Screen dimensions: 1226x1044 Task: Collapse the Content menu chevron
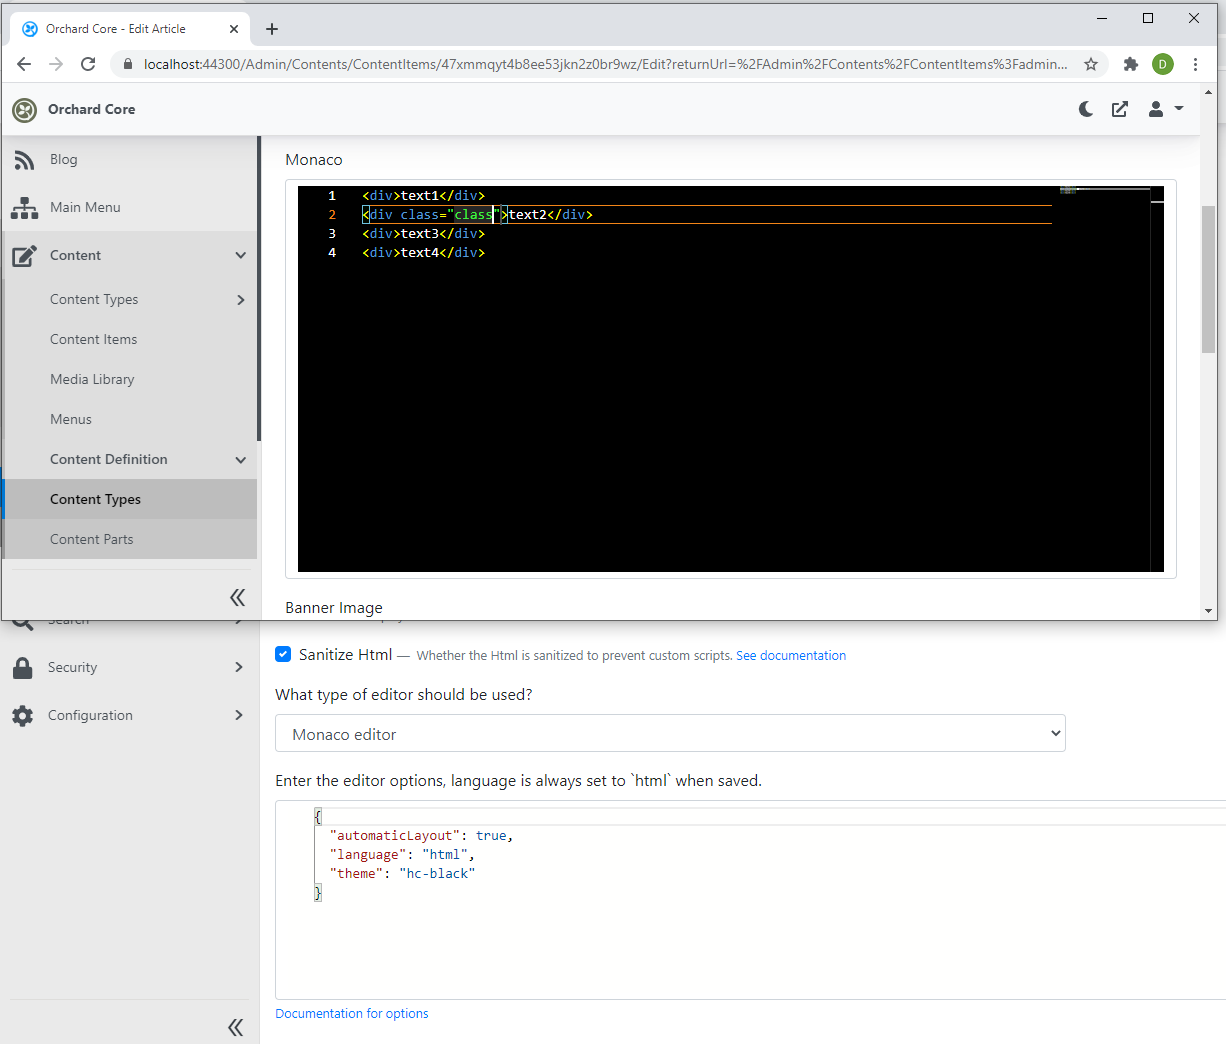(x=241, y=256)
